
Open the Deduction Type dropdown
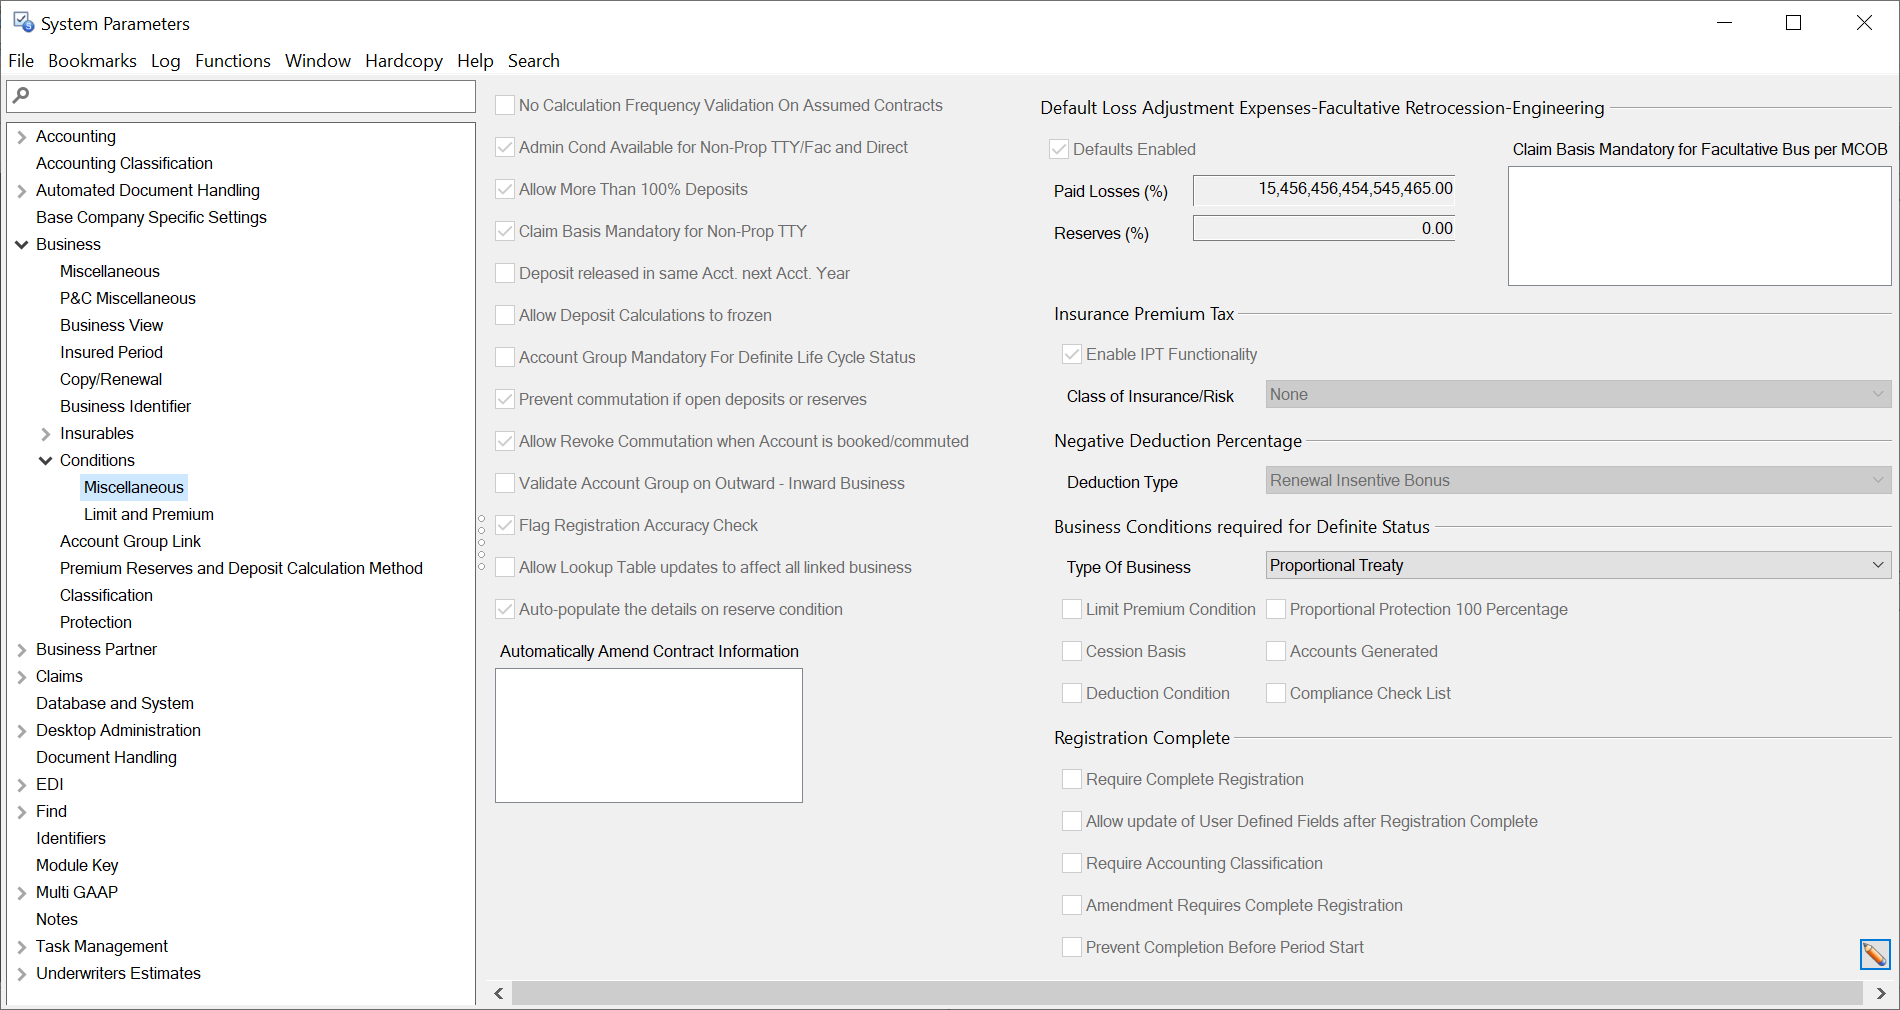click(1877, 480)
